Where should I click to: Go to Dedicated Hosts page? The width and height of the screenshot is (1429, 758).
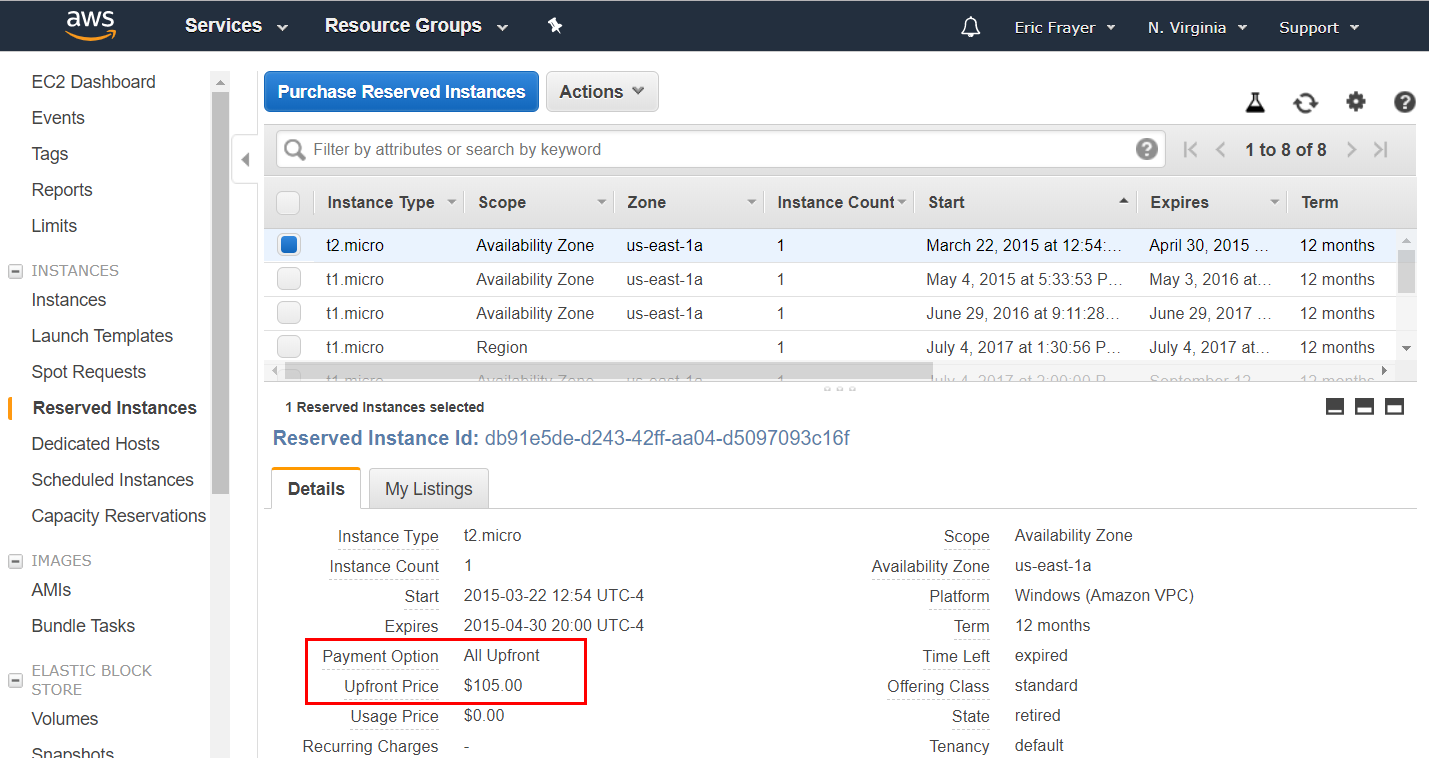coord(96,444)
